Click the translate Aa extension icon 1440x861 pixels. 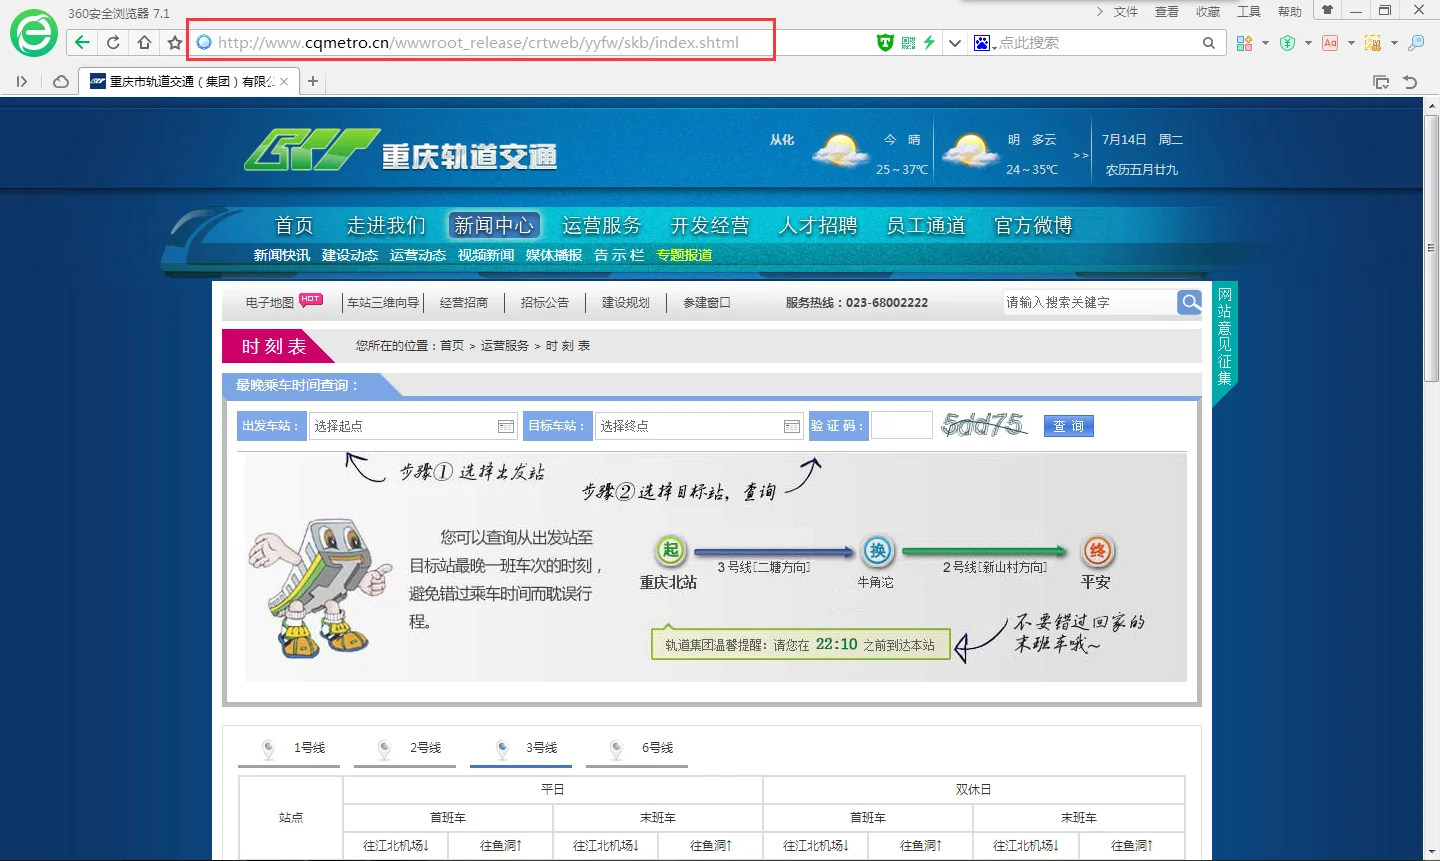1330,43
